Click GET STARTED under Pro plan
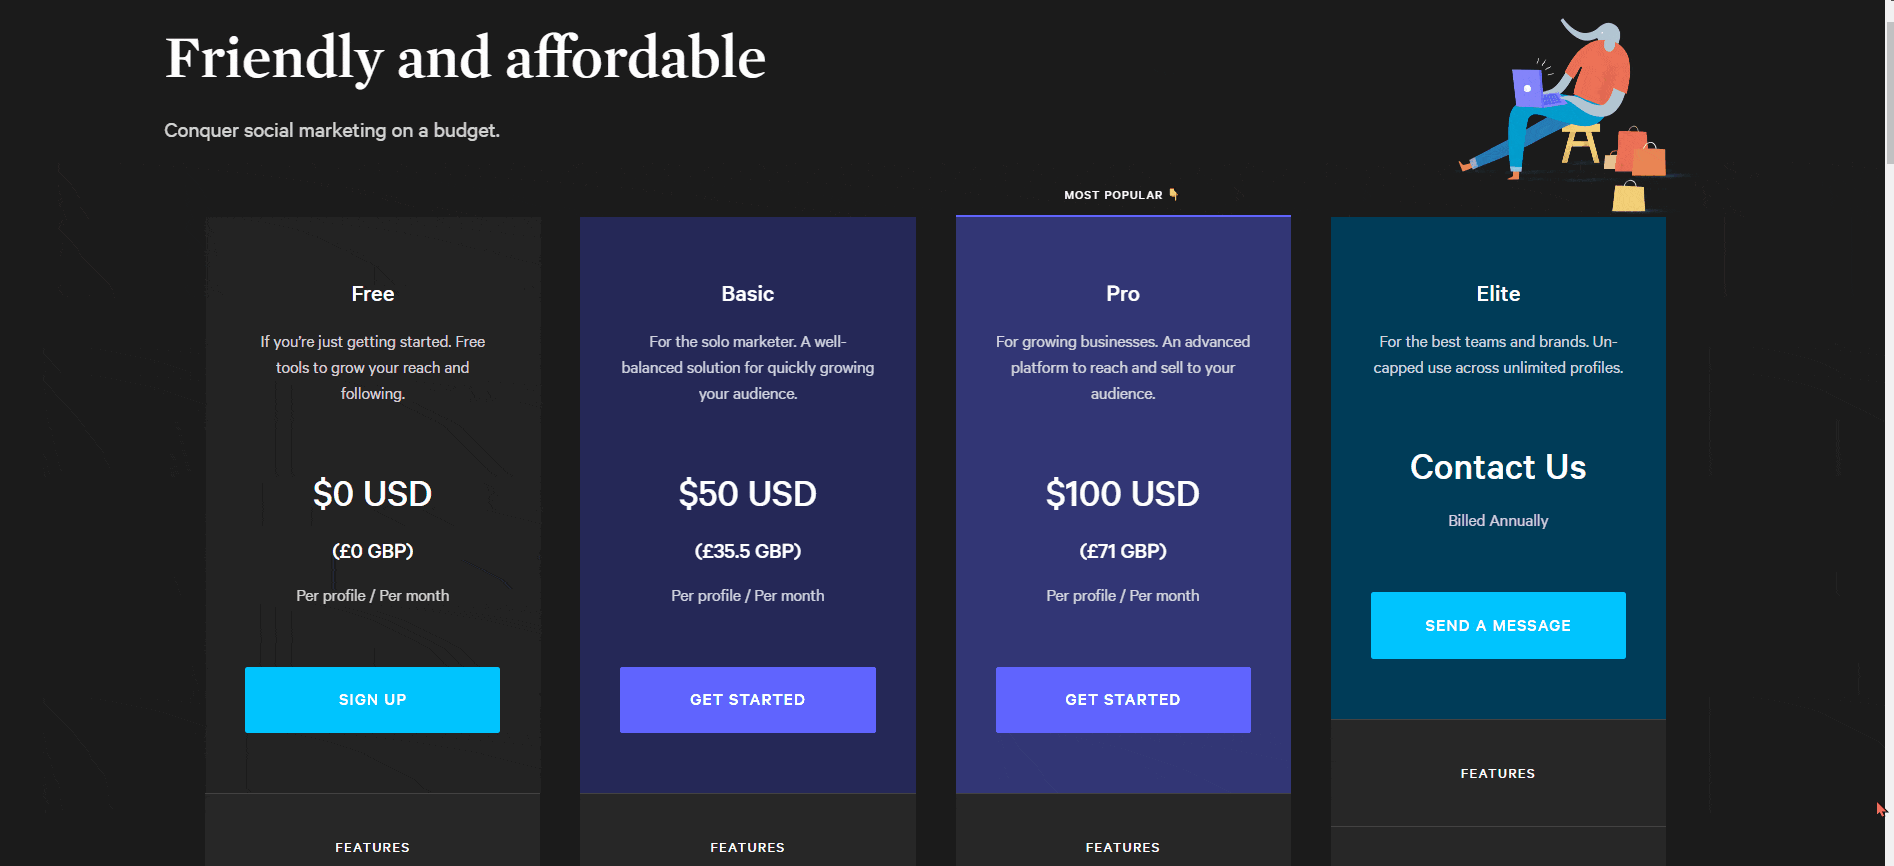This screenshot has height=866, width=1894. (1123, 700)
